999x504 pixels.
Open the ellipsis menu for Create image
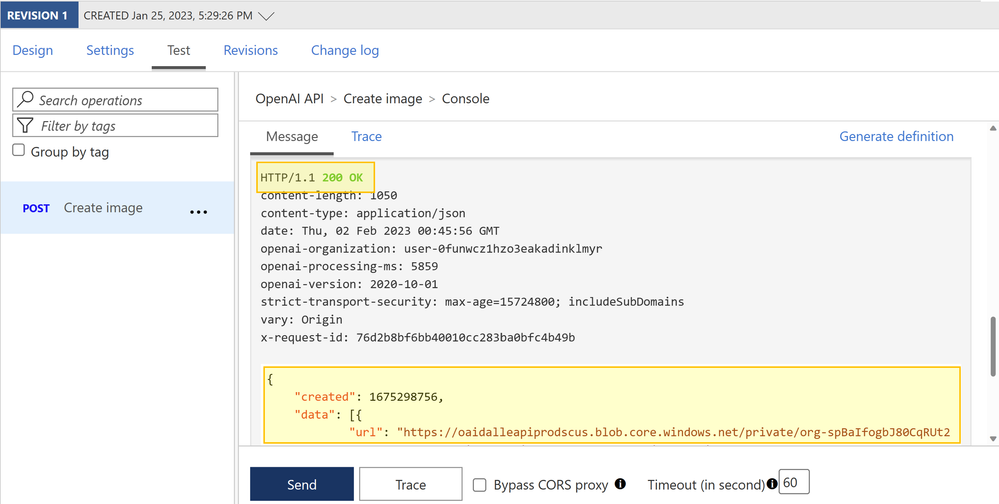(x=198, y=210)
